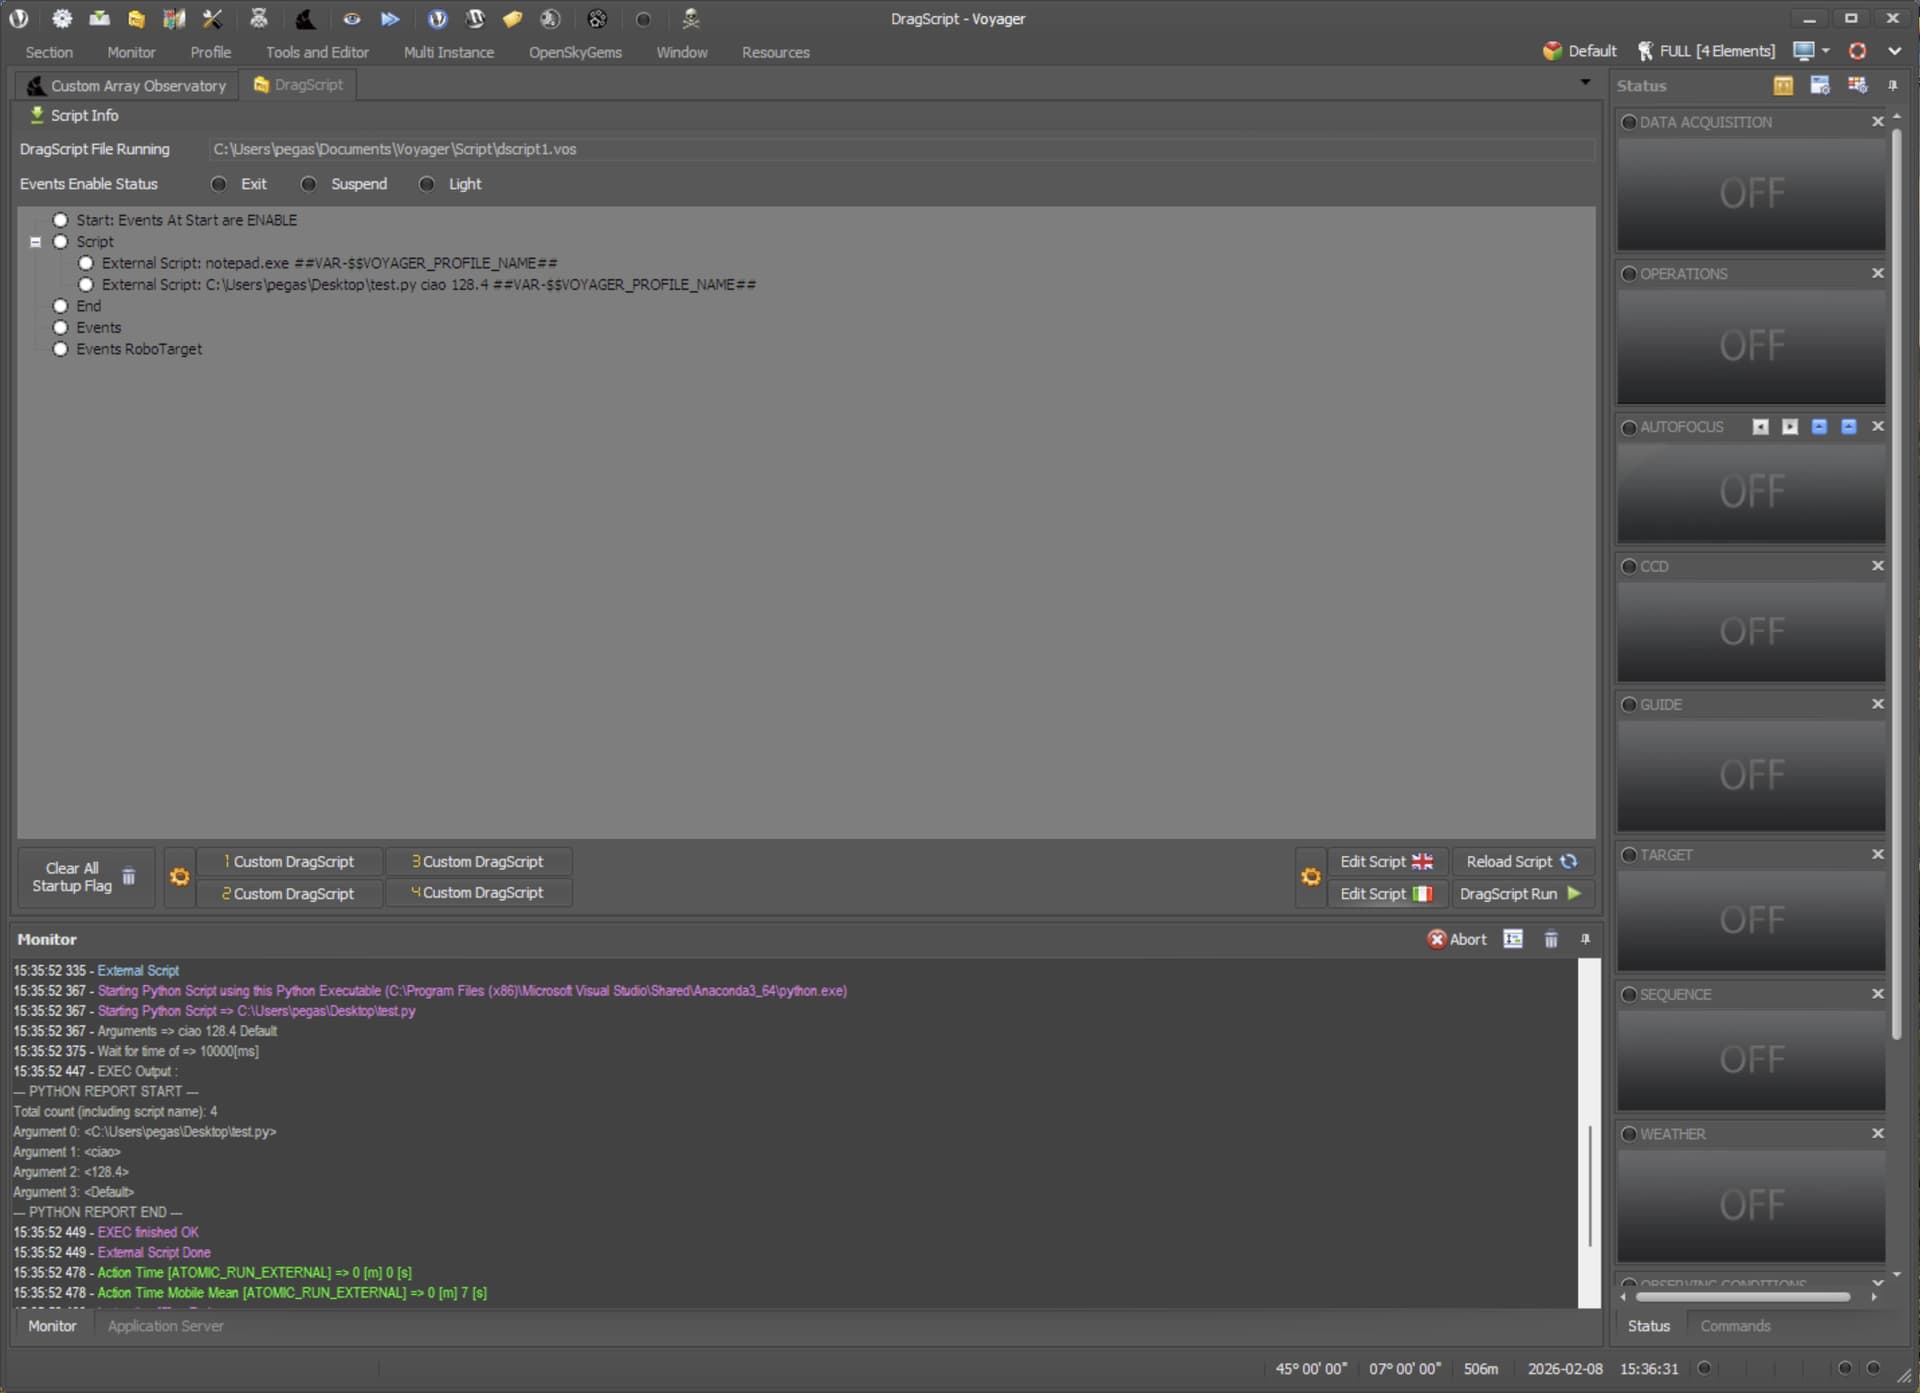
Task: Select the Suspend events radio button
Action: [x=309, y=184]
